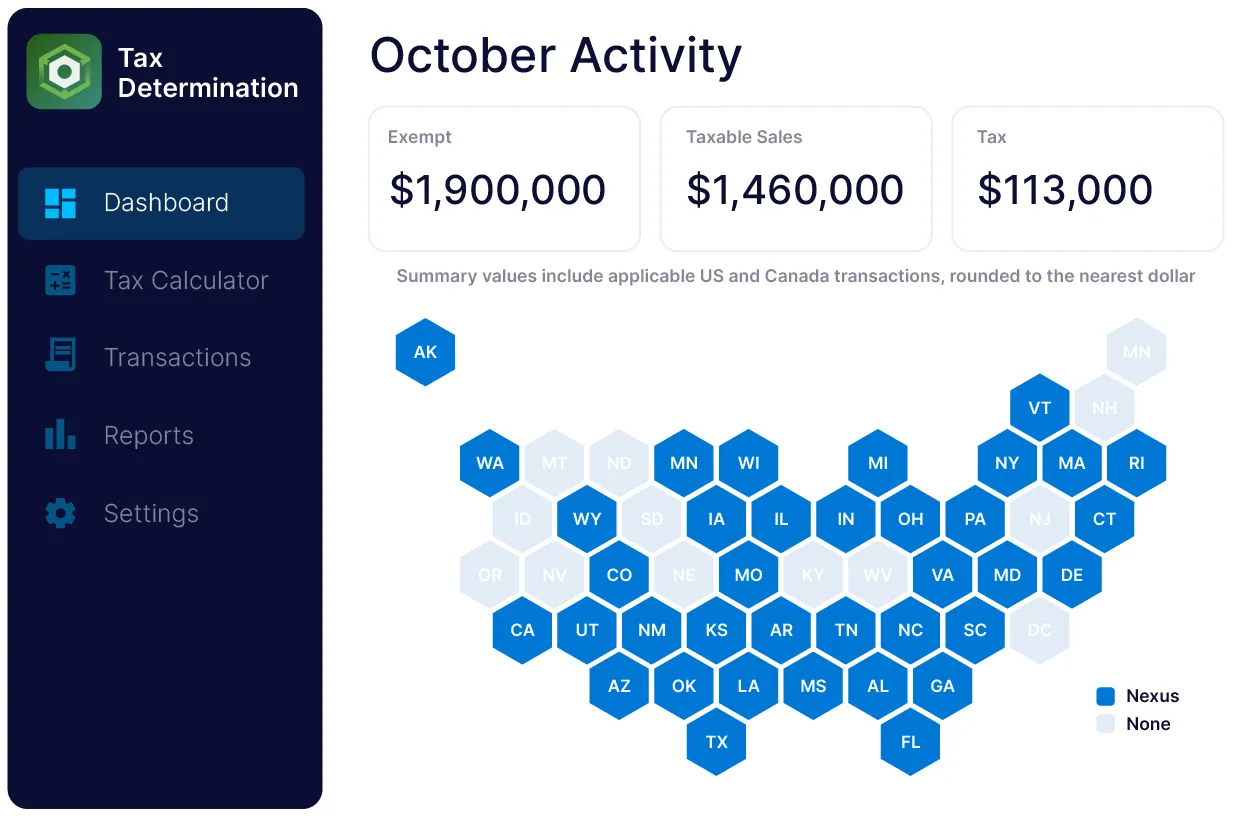The image size is (1248, 816).
Task: Select the AK hexagon on the map
Action: [426, 352]
